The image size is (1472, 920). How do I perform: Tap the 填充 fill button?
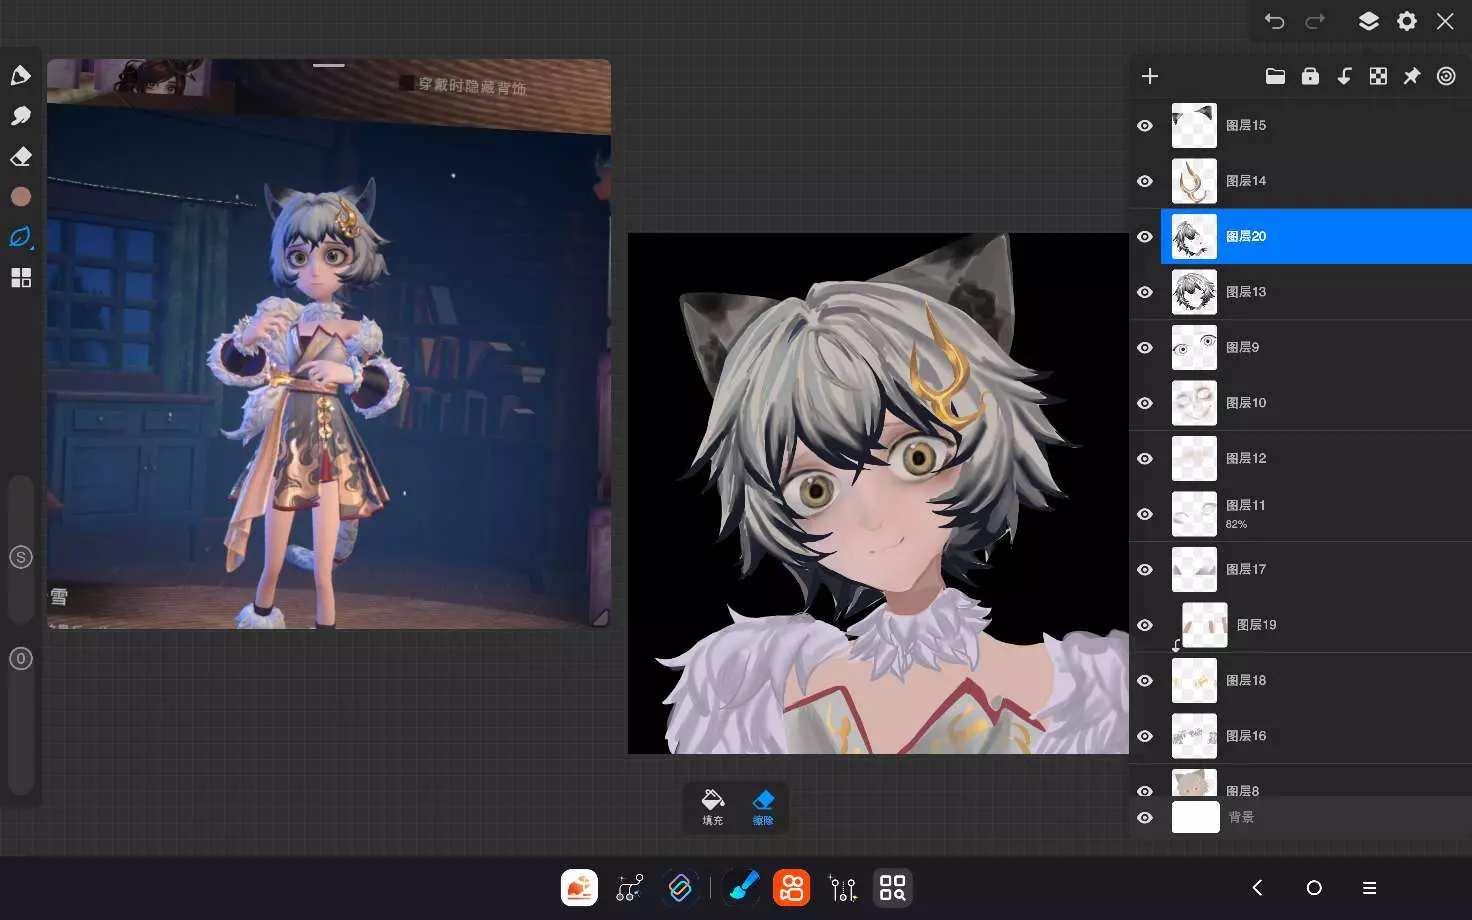pyautogui.click(x=713, y=807)
